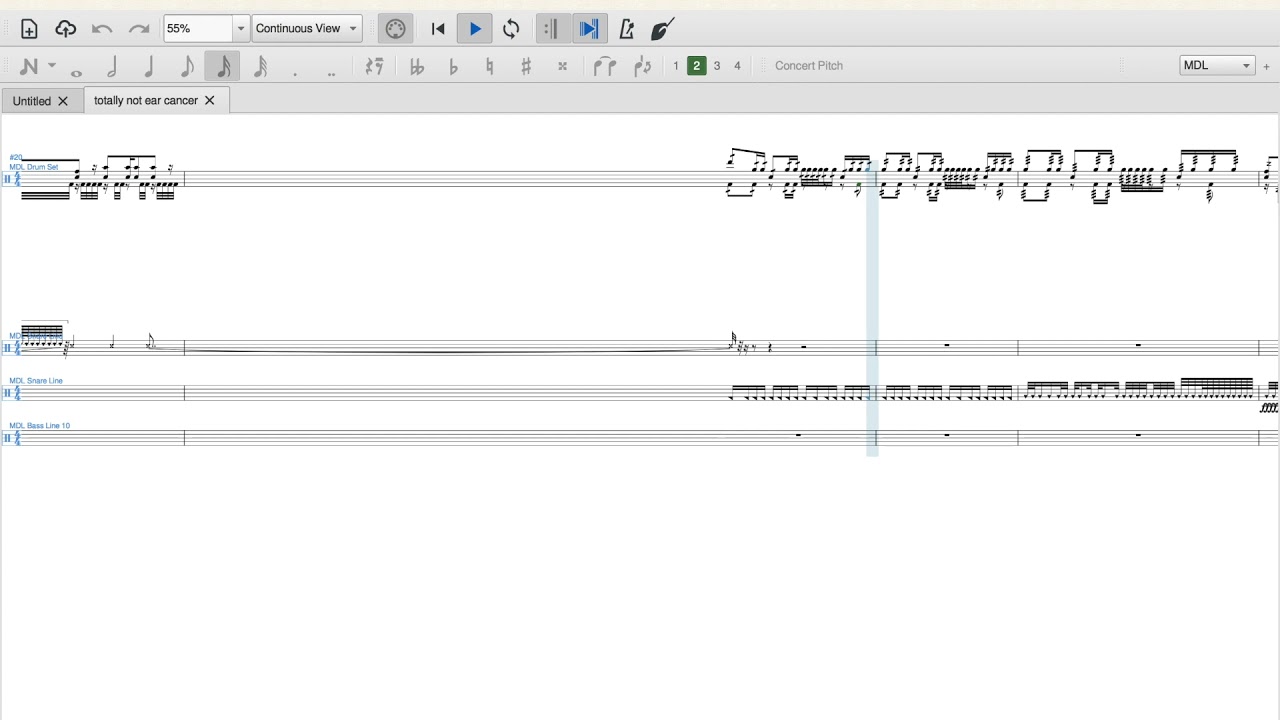The image size is (1280, 720).
Task: Open MDL workspace dropdown
Action: point(1217,66)
